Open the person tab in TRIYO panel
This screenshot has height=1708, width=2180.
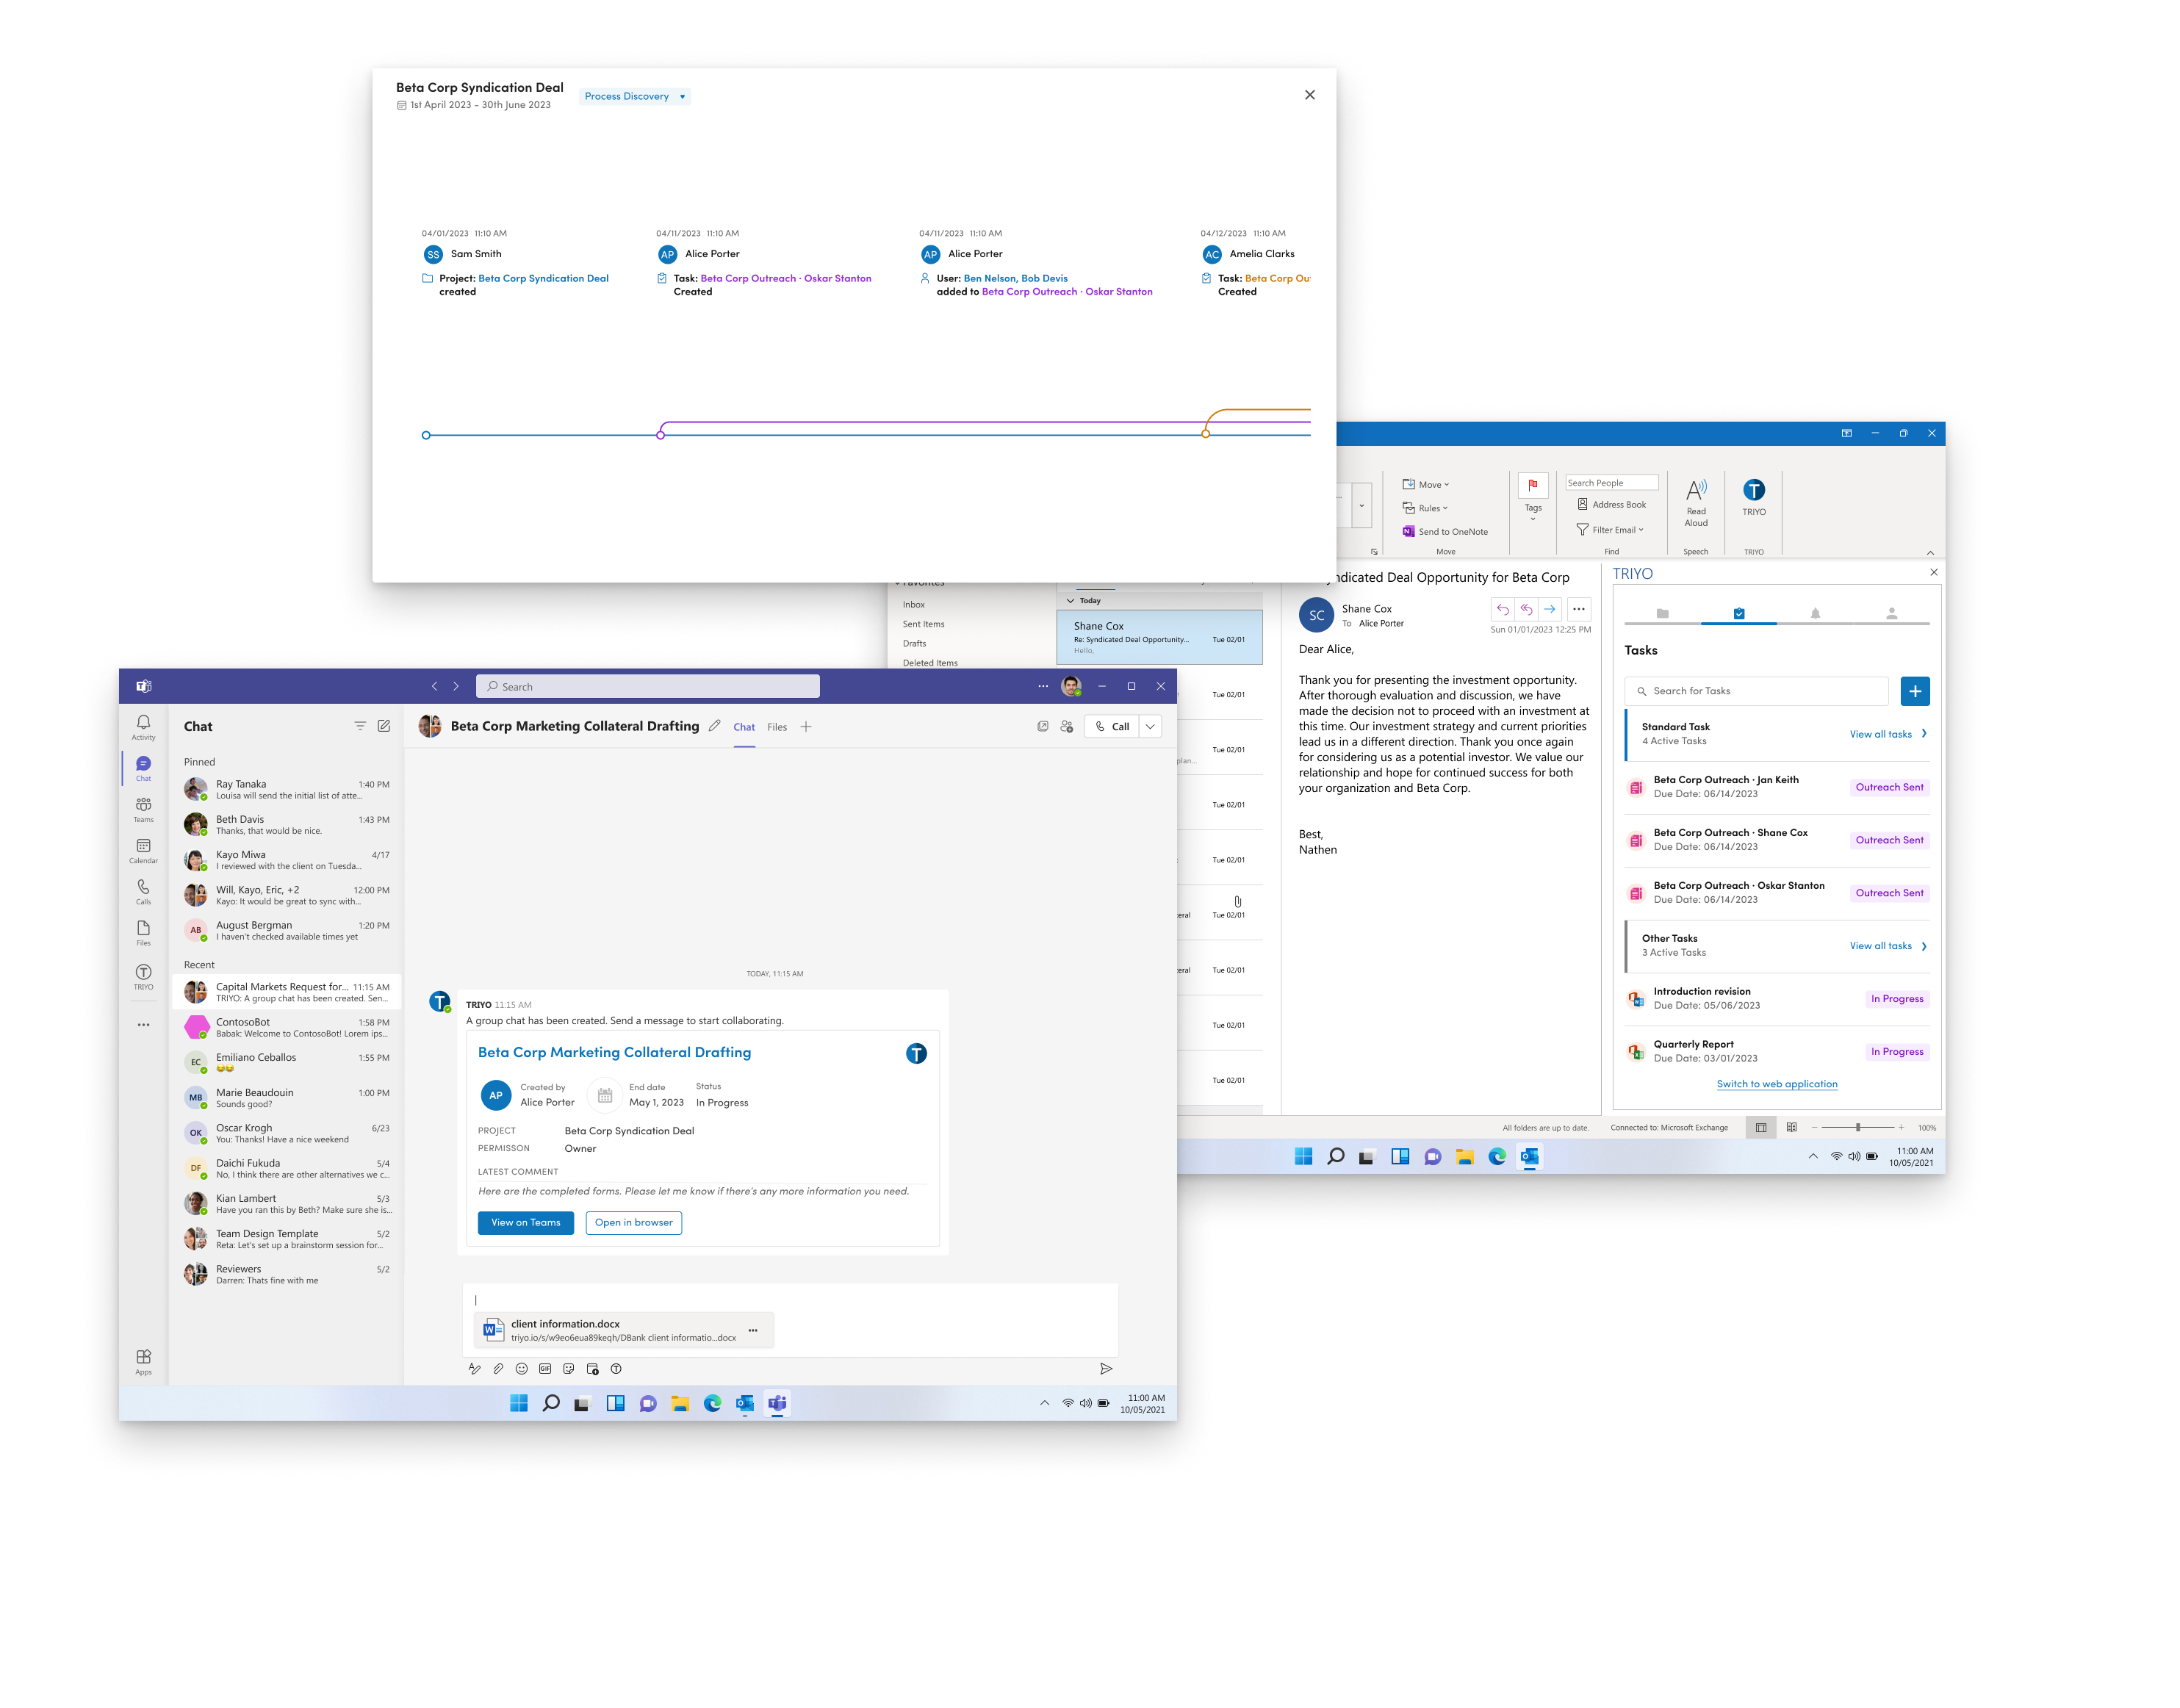1891,613
